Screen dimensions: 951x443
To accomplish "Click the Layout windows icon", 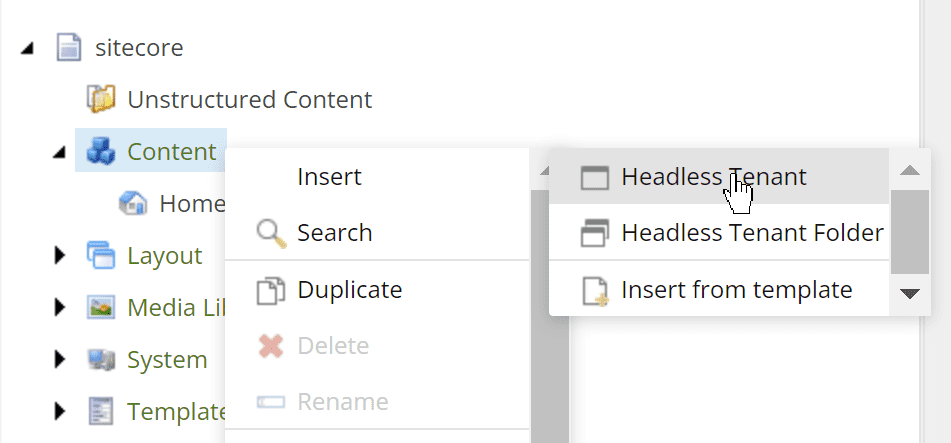I will click(x=101, y=256).
